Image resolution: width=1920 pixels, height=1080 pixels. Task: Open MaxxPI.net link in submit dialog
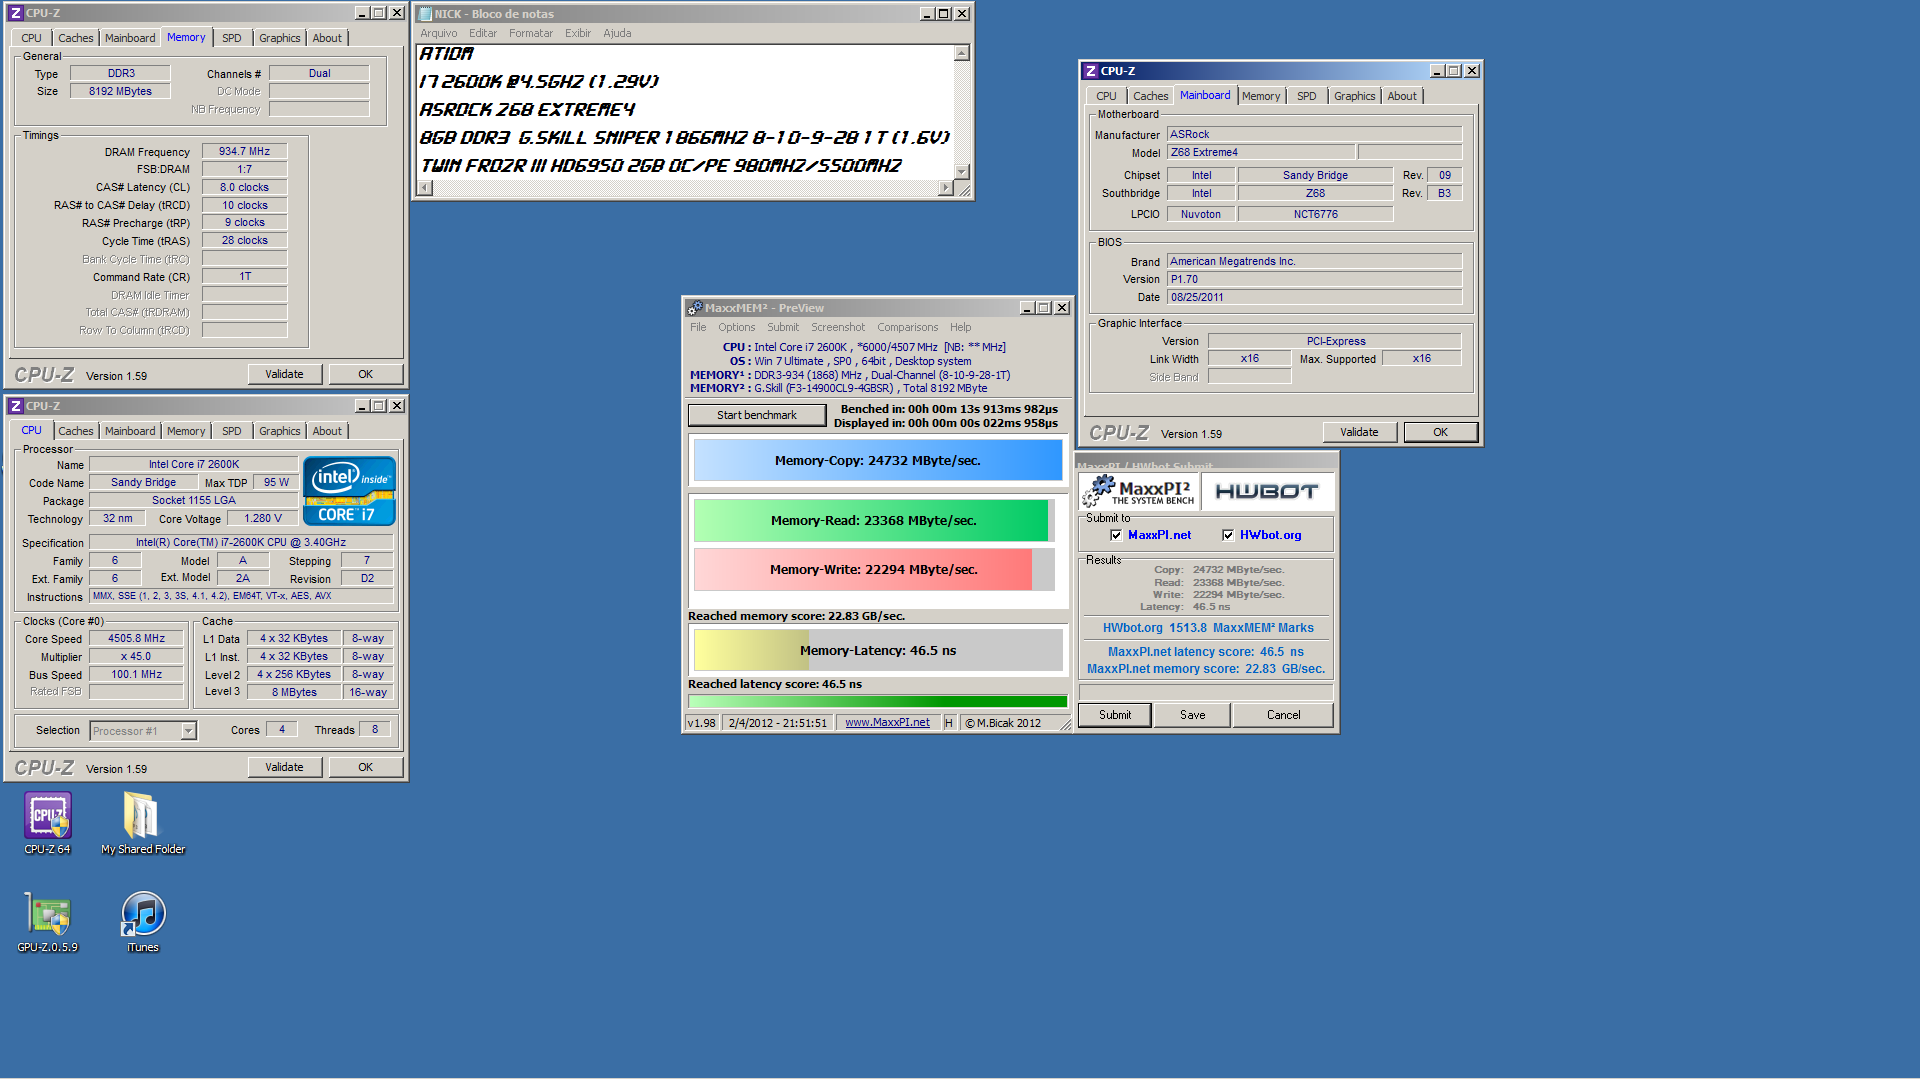tap(1159, 535)
